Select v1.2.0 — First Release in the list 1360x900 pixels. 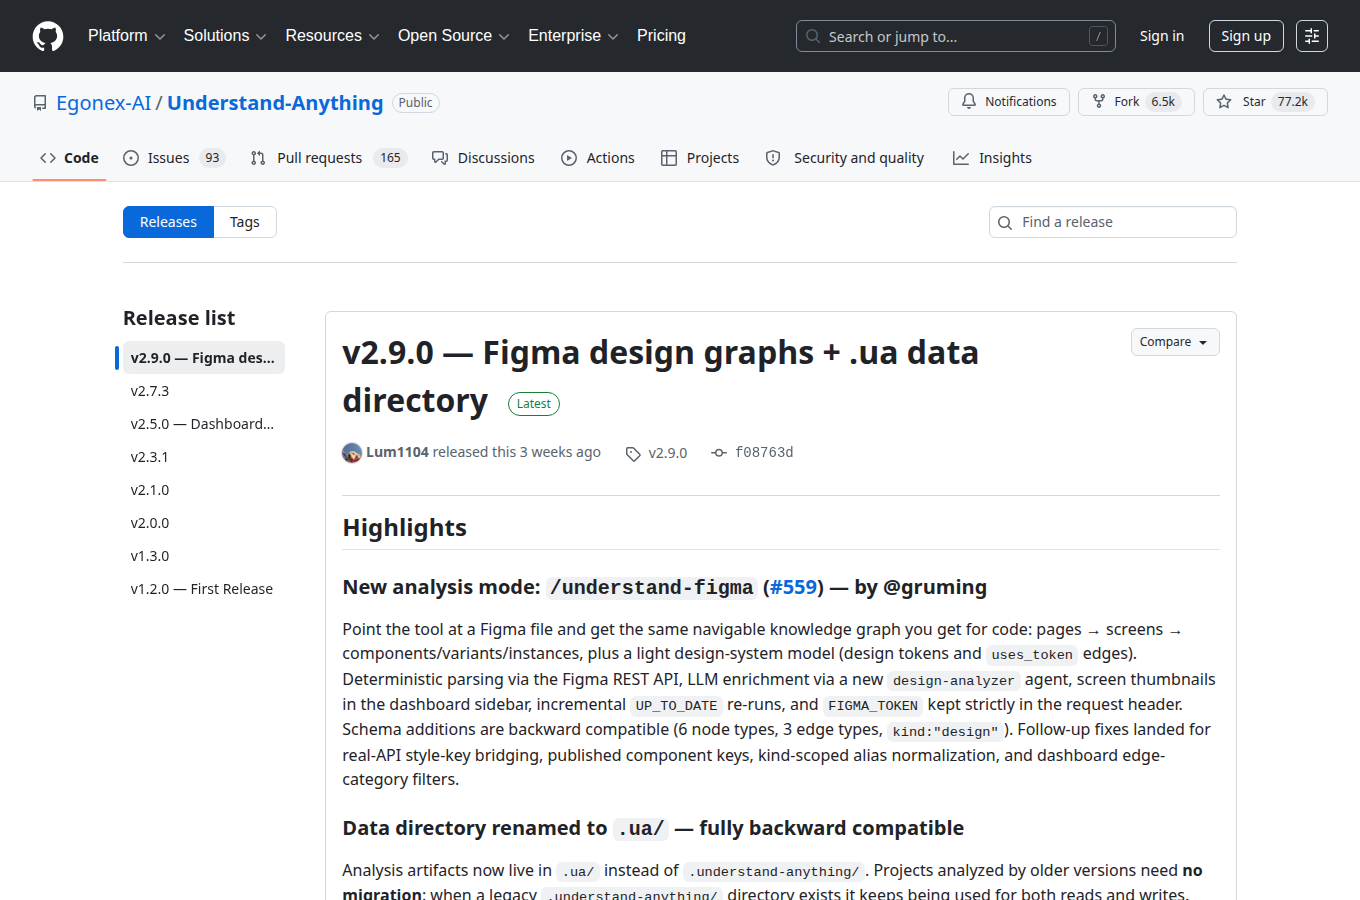203,589
